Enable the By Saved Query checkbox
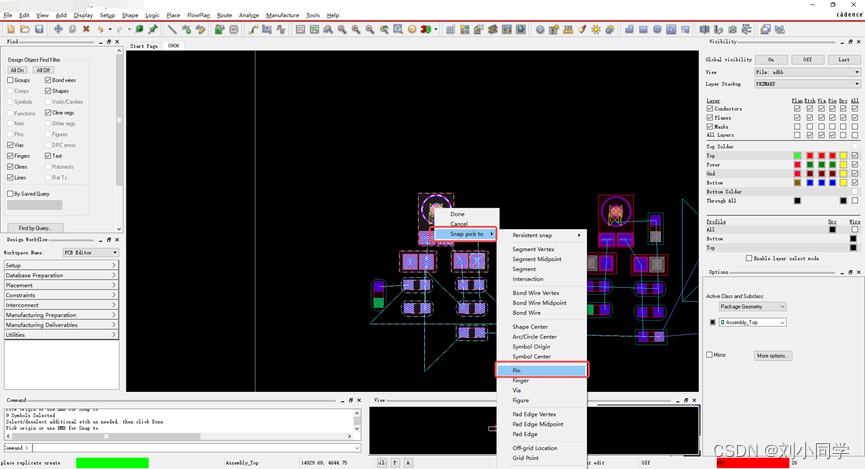The width and height of the screenshot is (865, 469). 11,194
